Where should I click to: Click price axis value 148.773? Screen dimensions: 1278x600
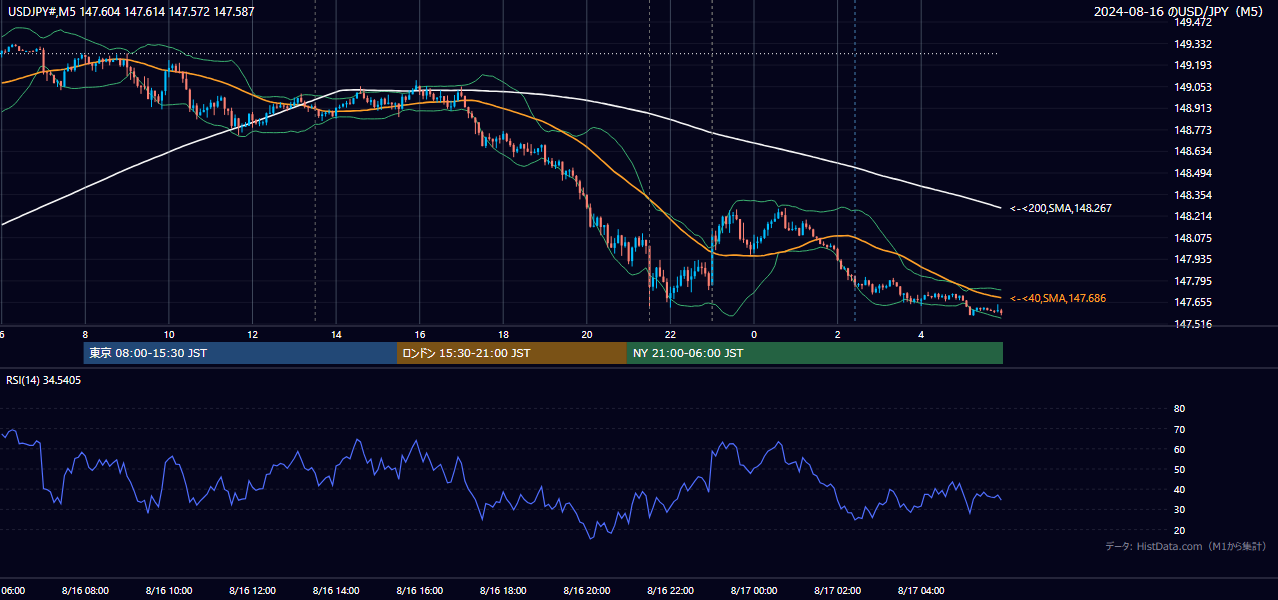1193,130
